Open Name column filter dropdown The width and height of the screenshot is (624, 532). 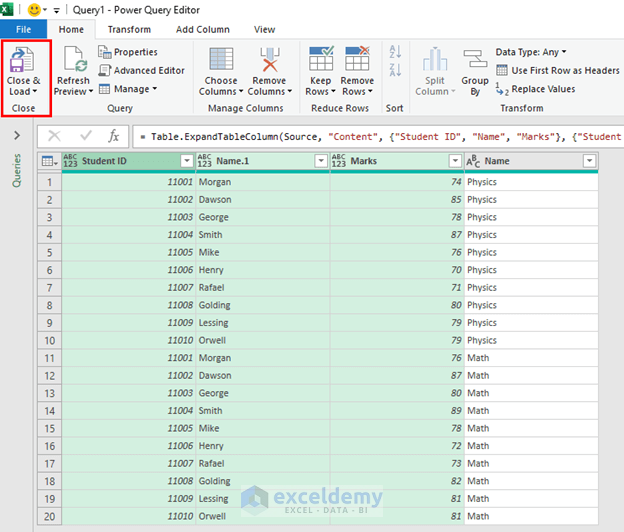(589, 161)
